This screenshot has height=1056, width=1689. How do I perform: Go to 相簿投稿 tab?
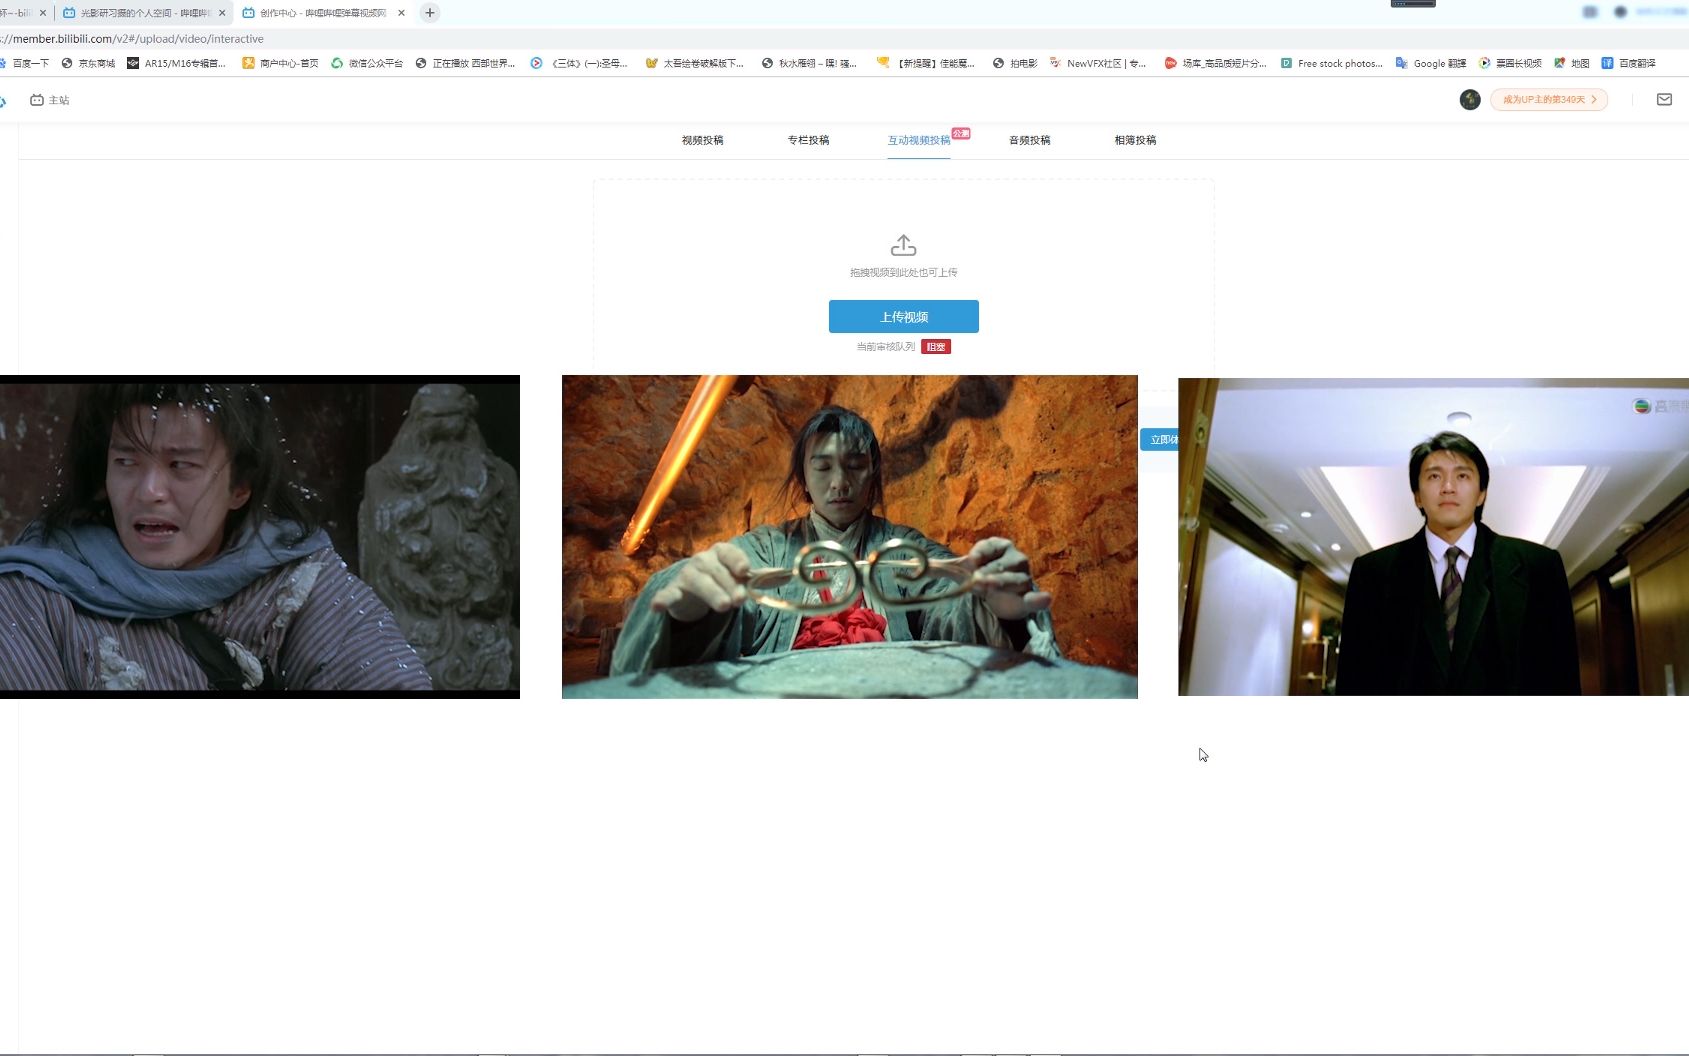1135,140
